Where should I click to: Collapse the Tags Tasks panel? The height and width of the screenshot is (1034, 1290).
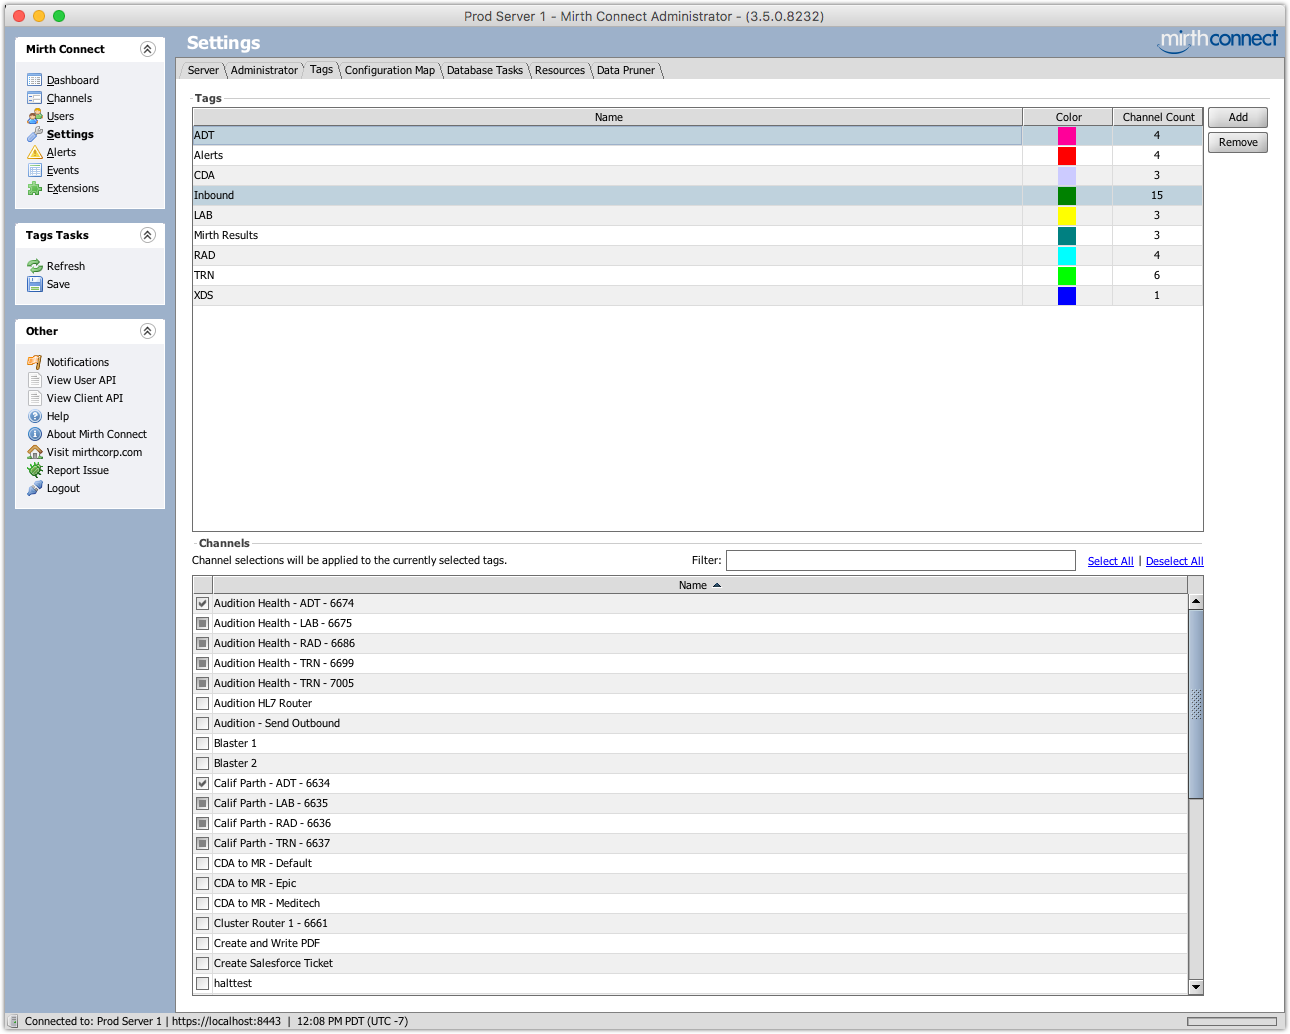point(147,235)
